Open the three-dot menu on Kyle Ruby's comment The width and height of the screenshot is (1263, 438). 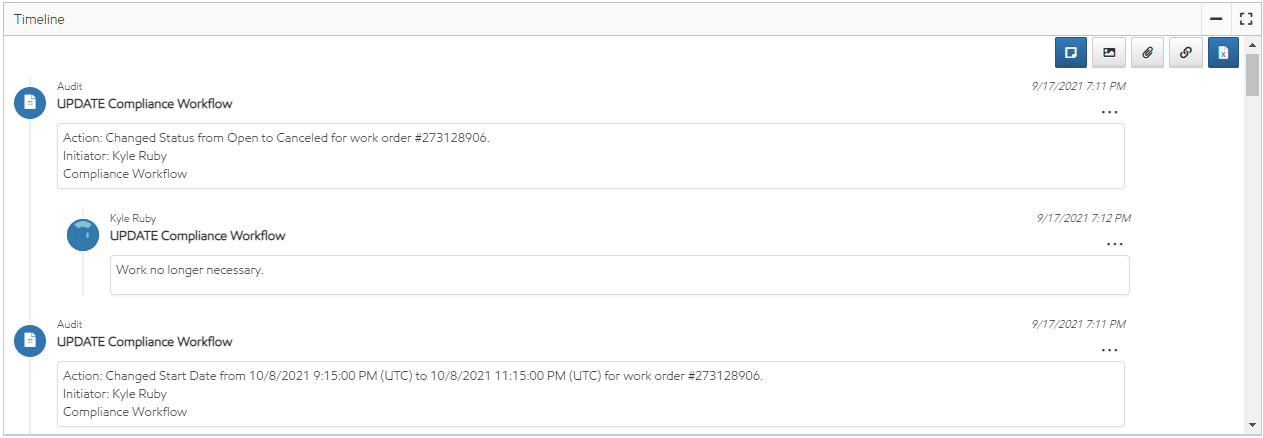(1115, 245)
